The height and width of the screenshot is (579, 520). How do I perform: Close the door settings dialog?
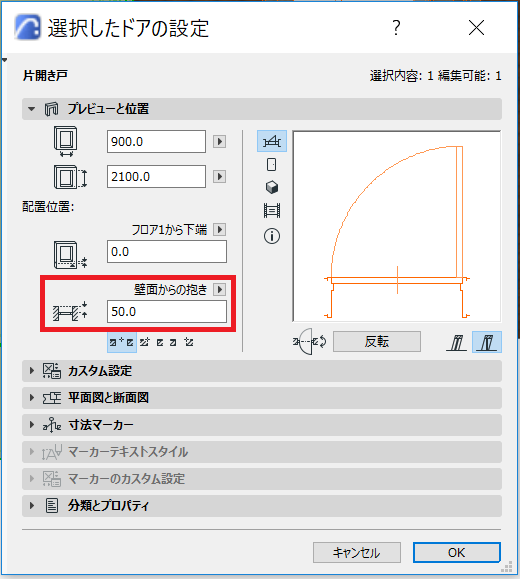coord(476,28)
